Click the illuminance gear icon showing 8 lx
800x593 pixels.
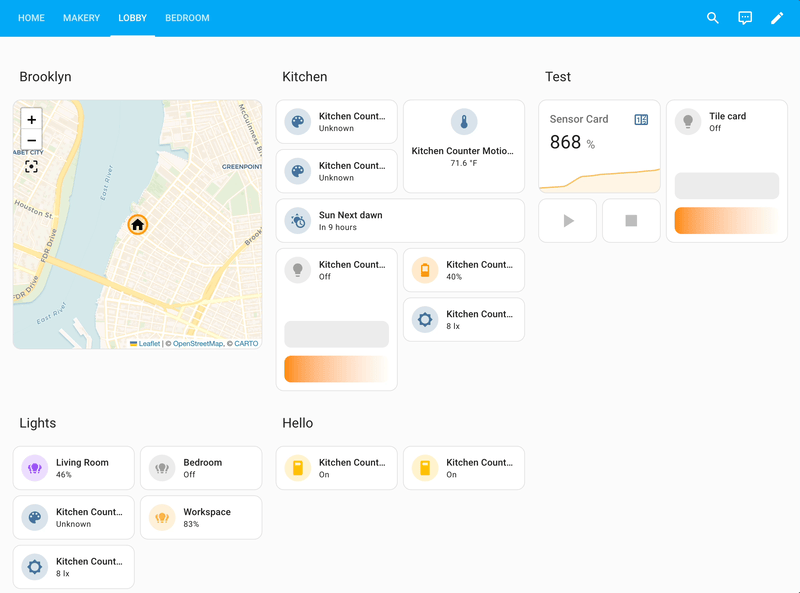424,319
